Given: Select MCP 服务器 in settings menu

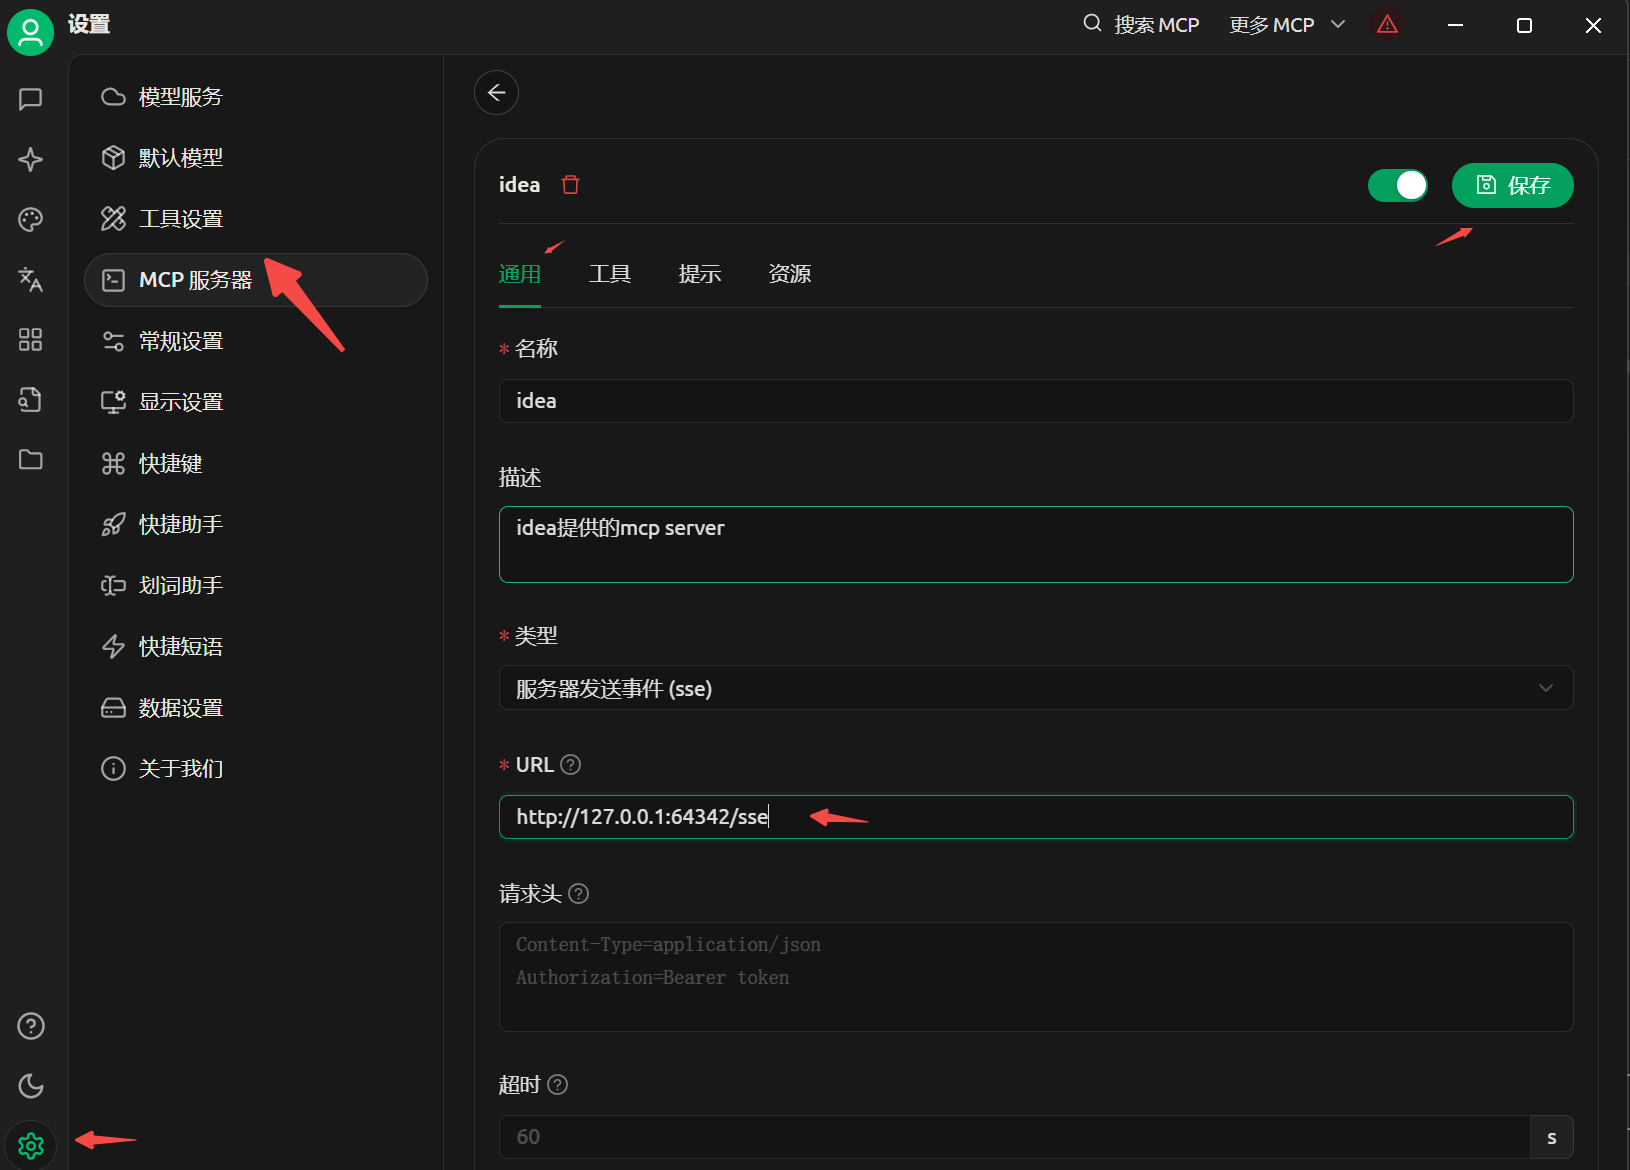Looking at the screenshot, I should click(x=256, y=280).
